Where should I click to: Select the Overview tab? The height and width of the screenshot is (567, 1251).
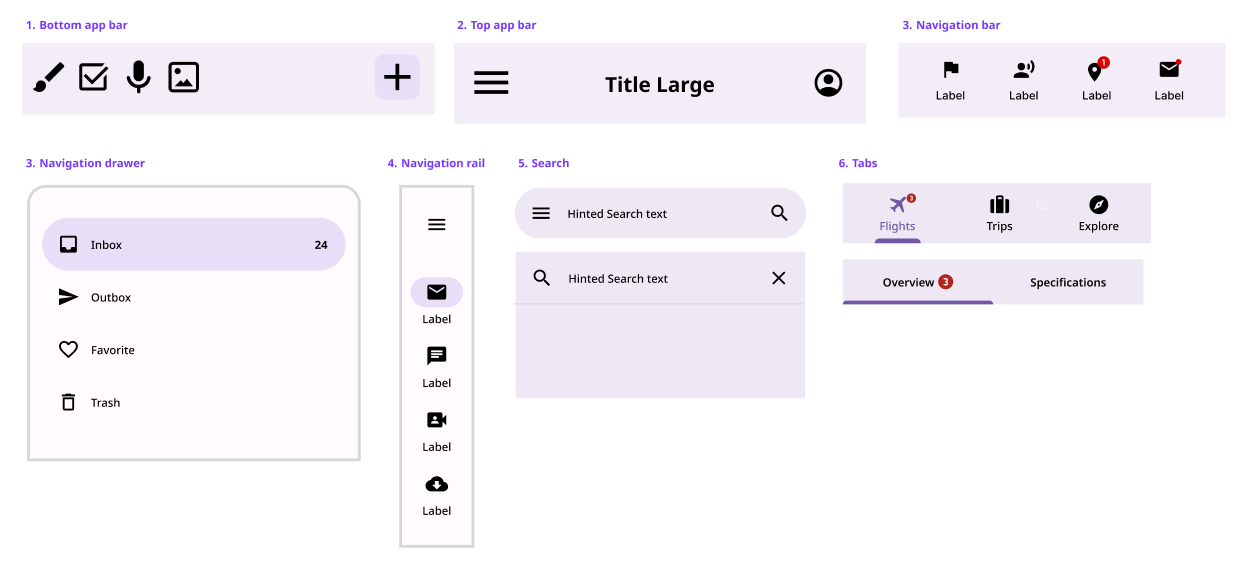[918, 282]
